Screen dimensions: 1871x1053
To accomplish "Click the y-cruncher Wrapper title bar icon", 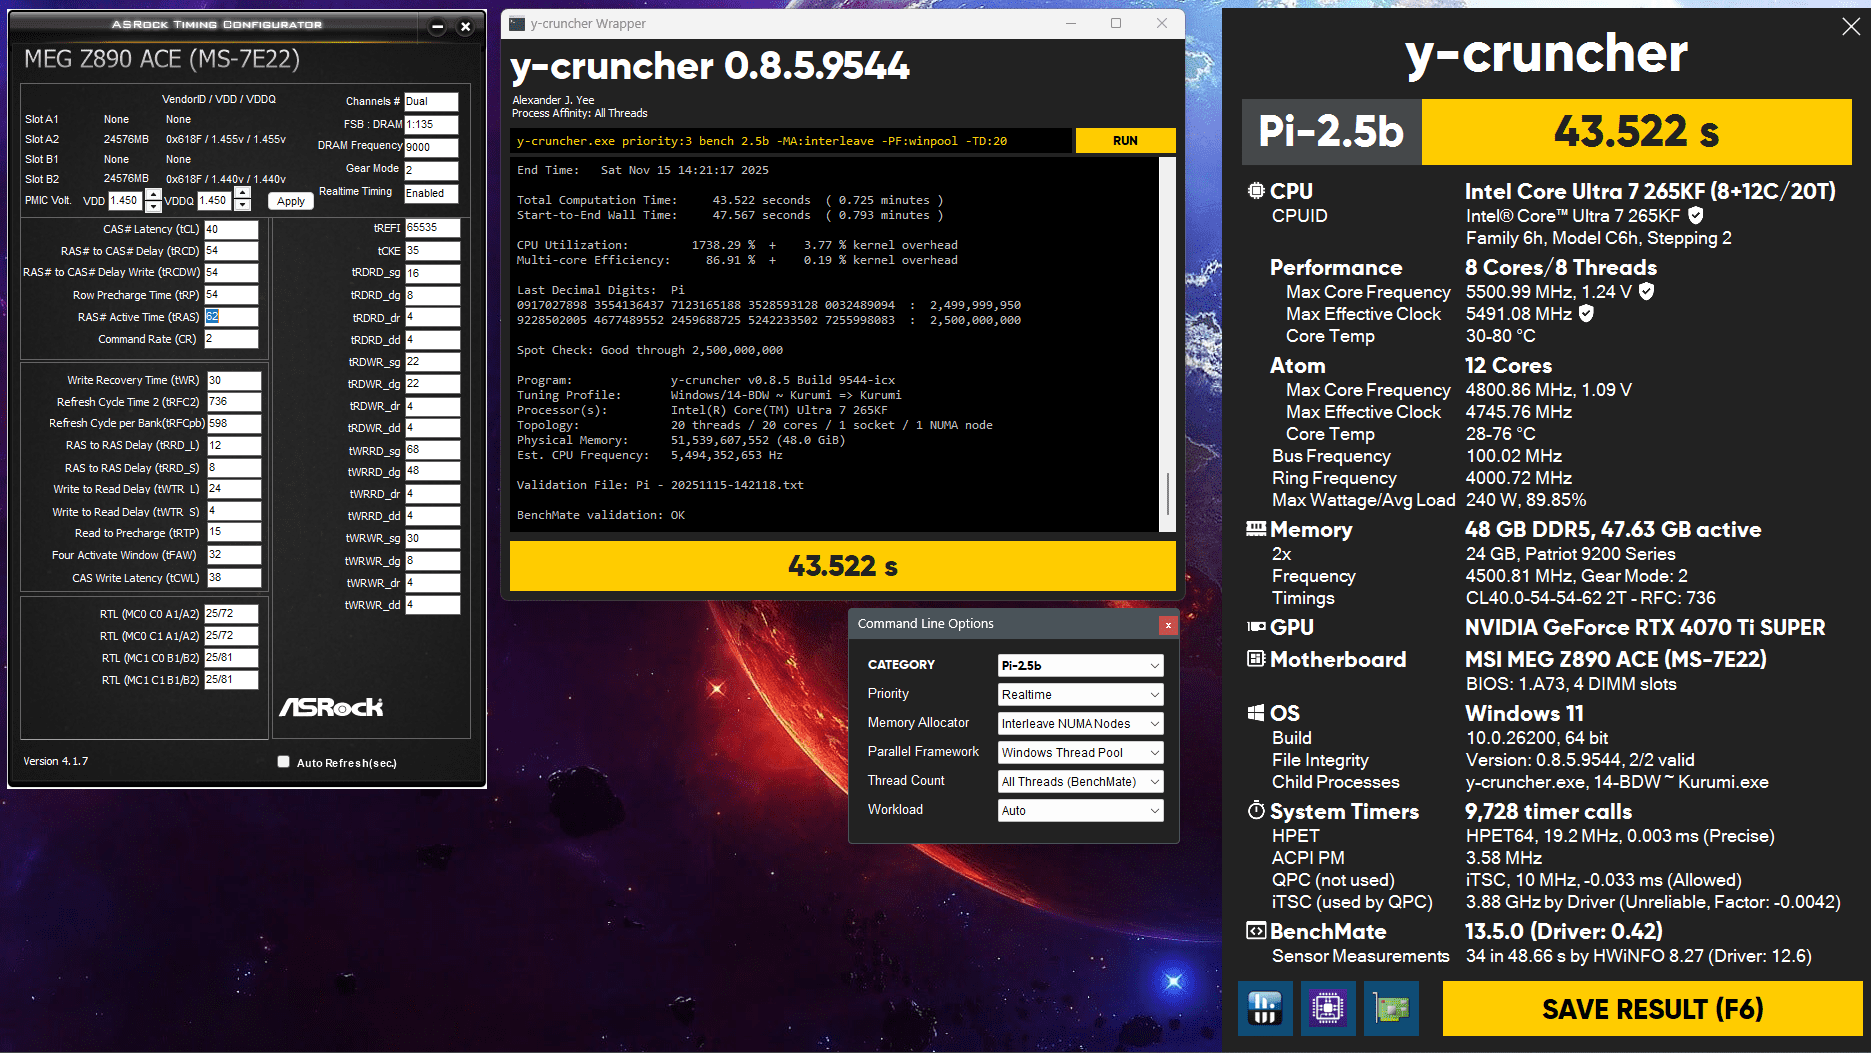I will [517, 23].
